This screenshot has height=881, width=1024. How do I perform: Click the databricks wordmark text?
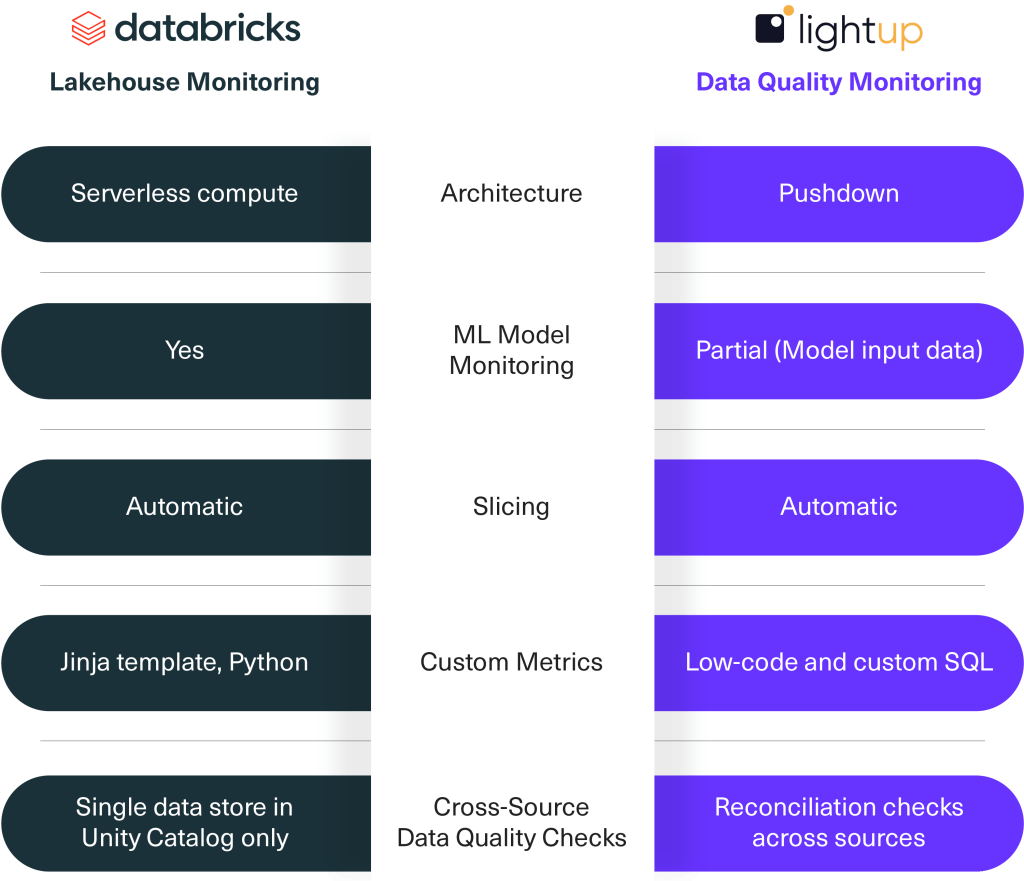pyautogui.click(x=207, y=28)
